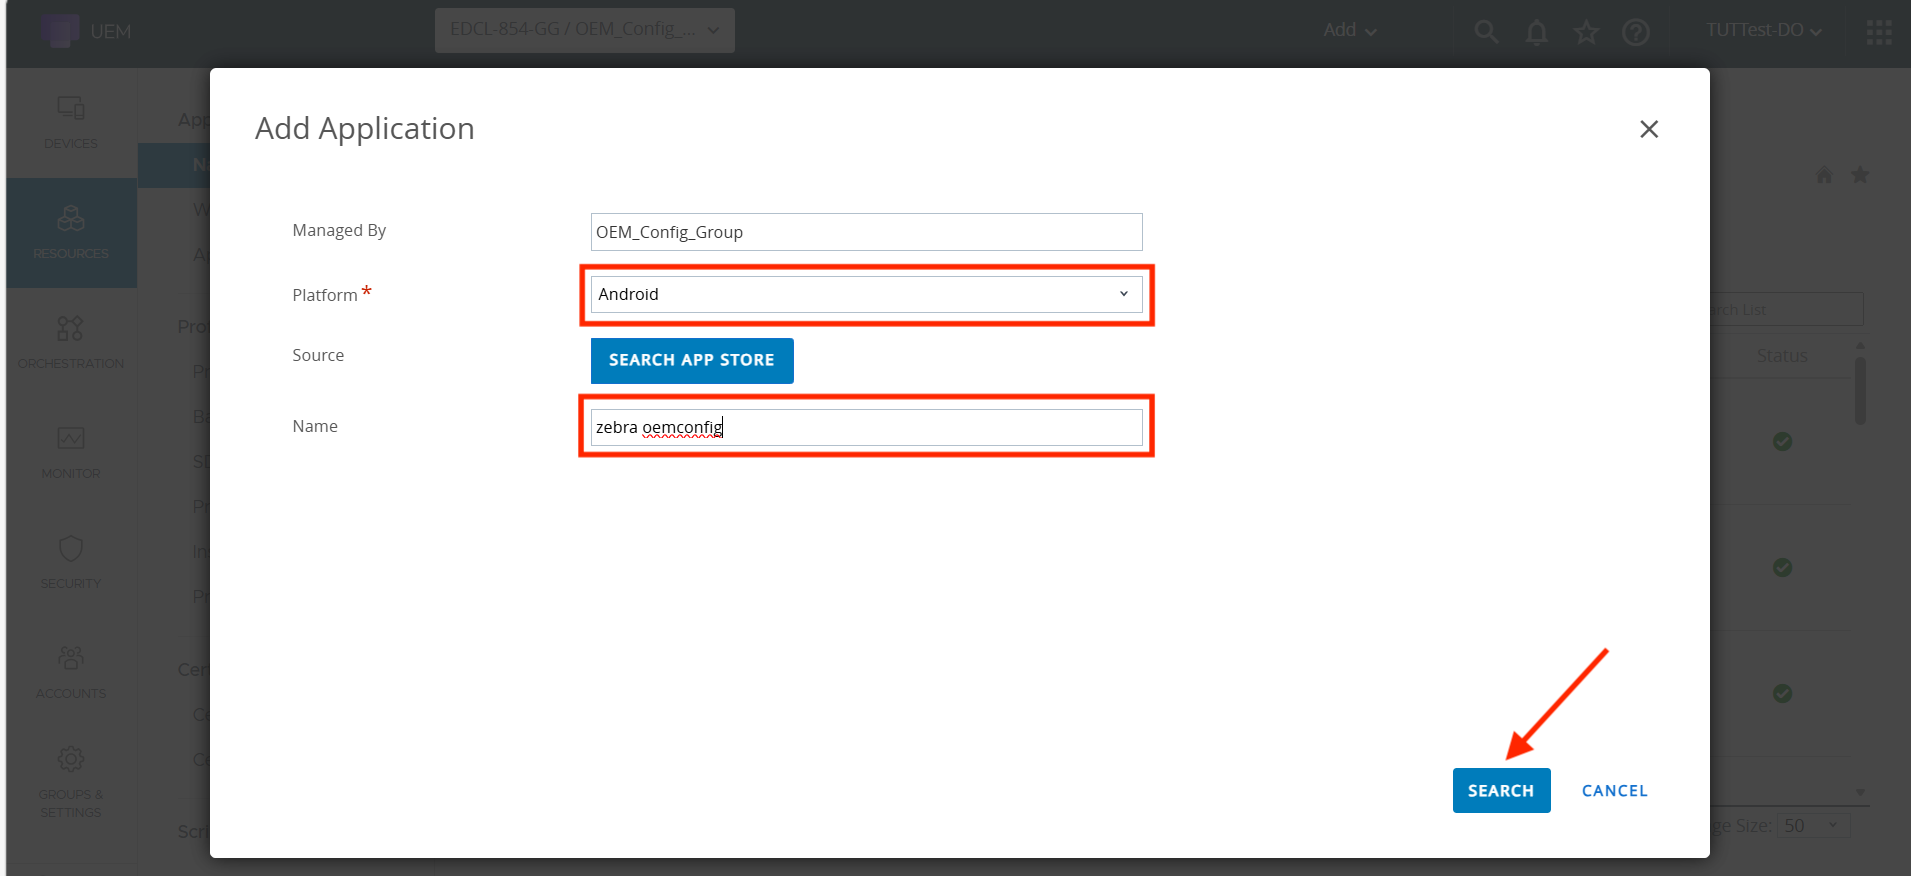Image resolution: width=1911 pixels, height=876 pixels.
Task: Open the TUTTest-DO account dropdown
Action: [1764, 31]
